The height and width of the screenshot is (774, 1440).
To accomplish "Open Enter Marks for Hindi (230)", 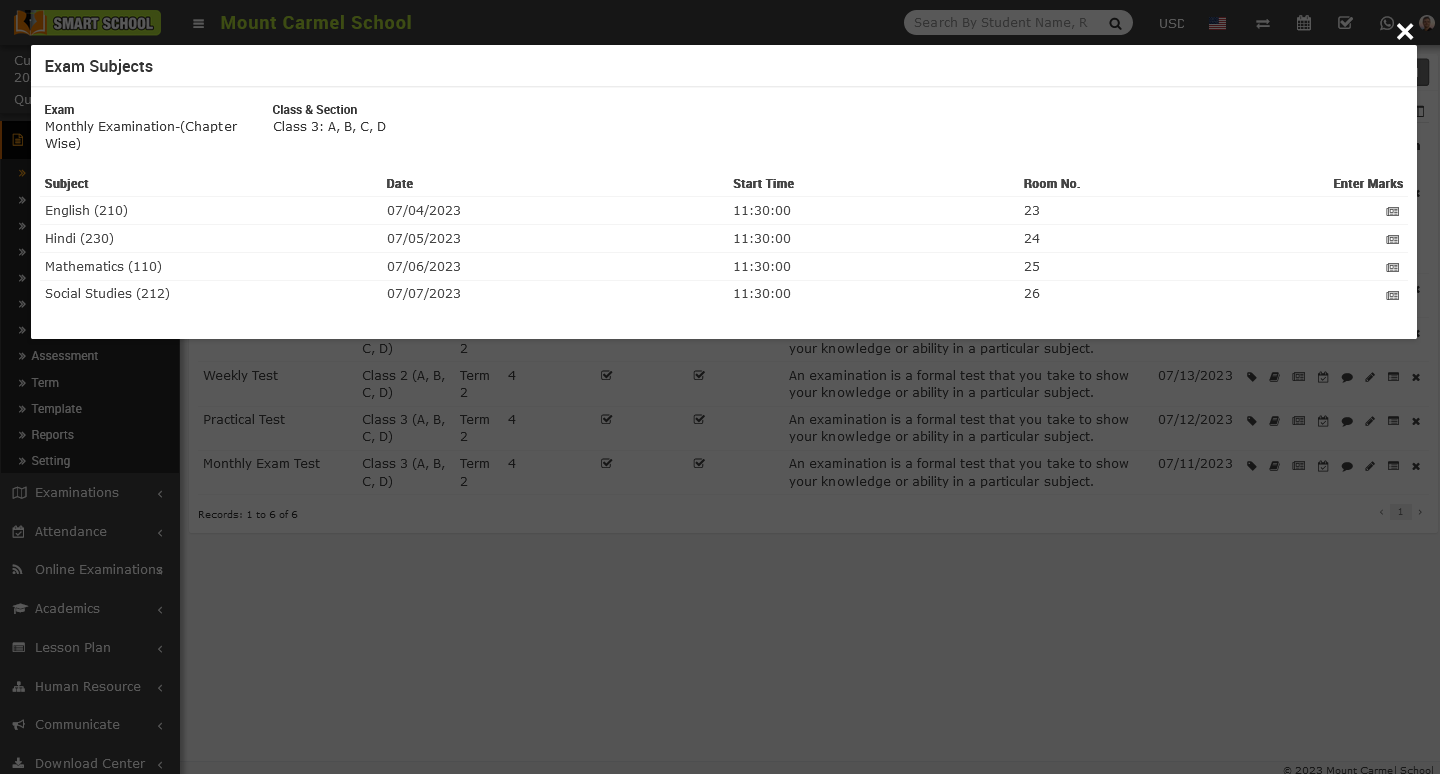I will click(x=1392, y=240).
